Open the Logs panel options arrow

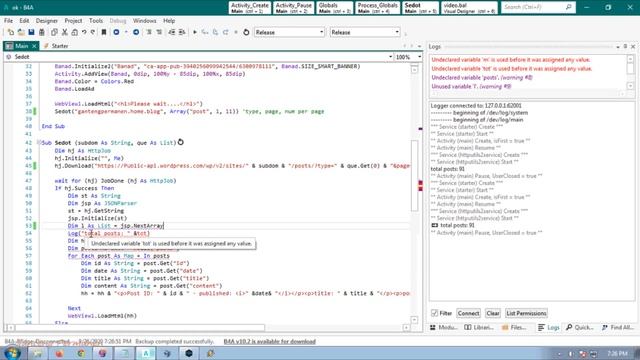pyautogui.click(x=618, y=47)
